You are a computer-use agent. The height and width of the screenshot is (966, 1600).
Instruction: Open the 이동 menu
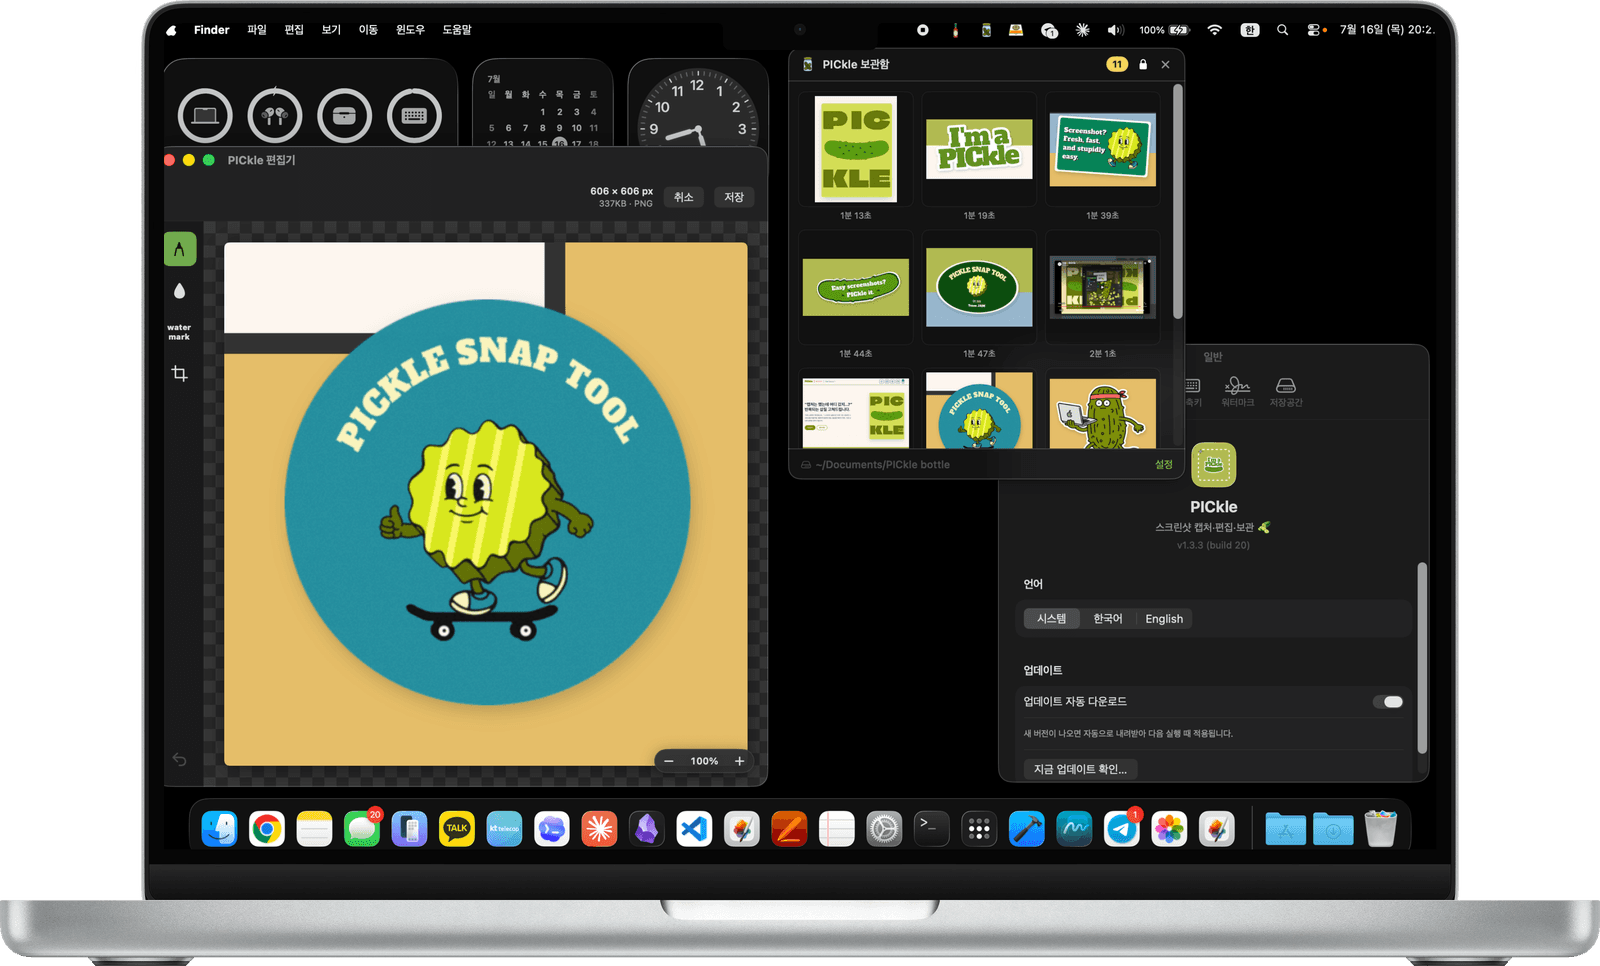pyautogui.click(x=368, y=30)
